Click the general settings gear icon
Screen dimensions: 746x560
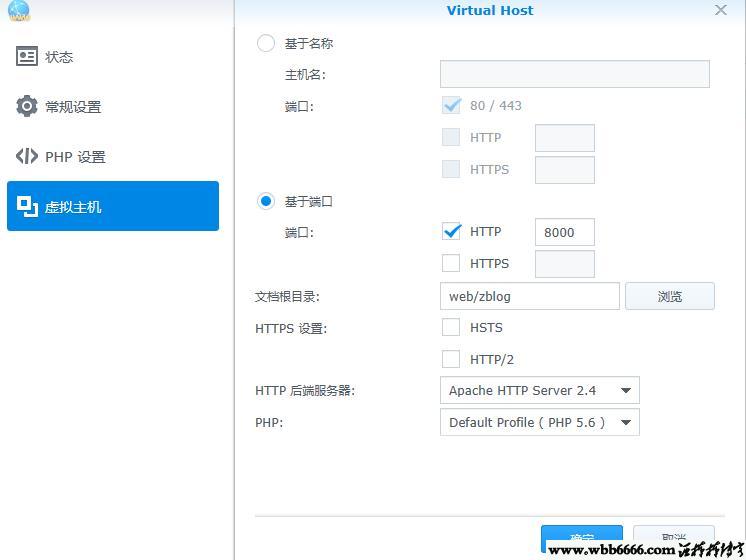[x=27, y=106]
